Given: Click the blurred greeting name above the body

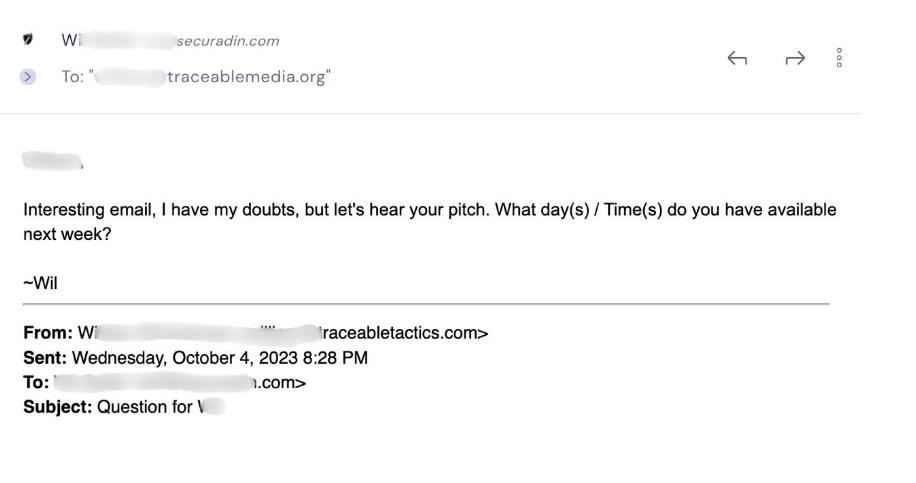Looking at the screenshot, I should click(x=53, y=161).
